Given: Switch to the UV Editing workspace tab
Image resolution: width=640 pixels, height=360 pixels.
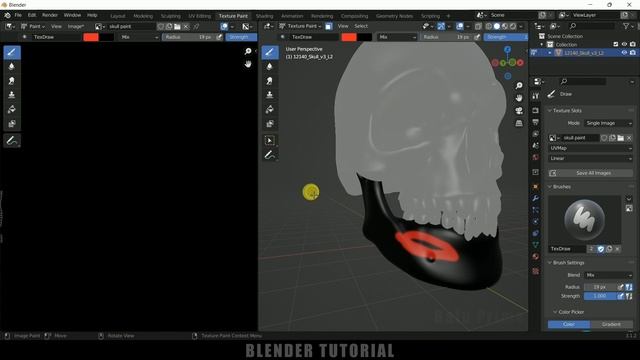Looking at the screenshot, I should [x=200, y=16].
